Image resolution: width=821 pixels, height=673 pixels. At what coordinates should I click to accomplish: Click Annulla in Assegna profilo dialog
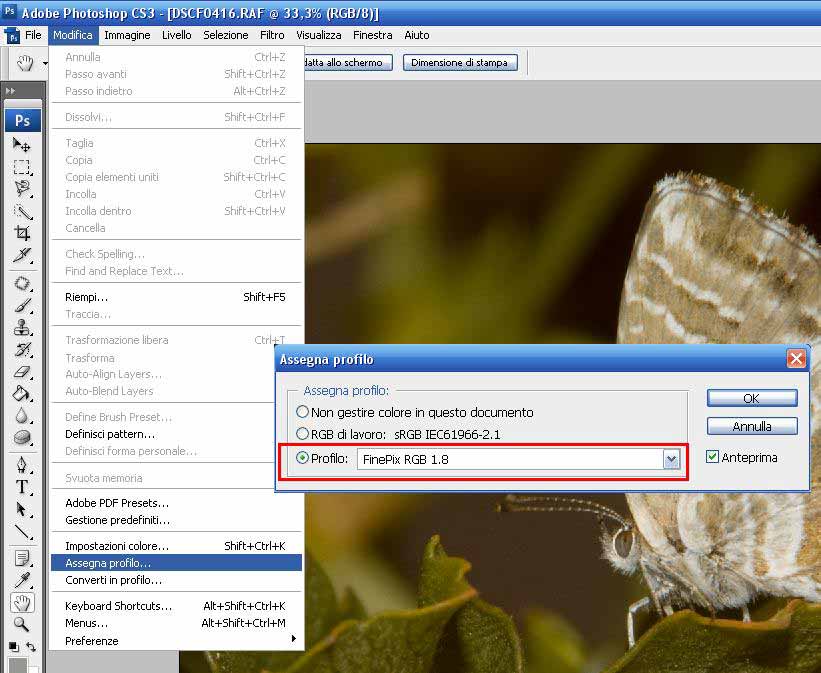coord(752,426)
